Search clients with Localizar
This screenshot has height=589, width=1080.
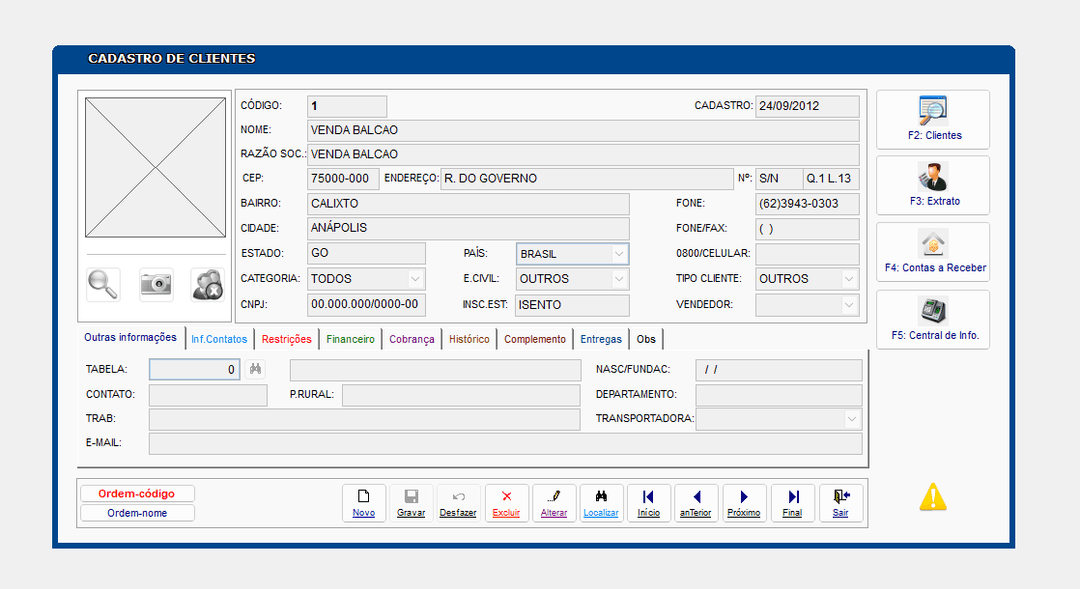pos(601,504)
